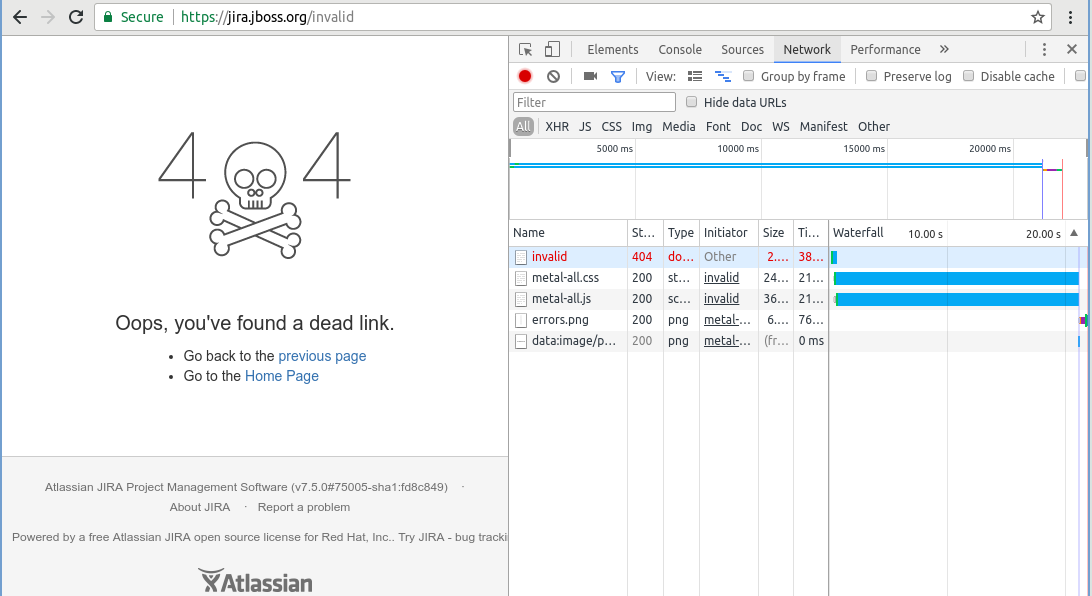Toggle the overview waterfall view icon
This screenshot has height=596, width=1092.
(723, 76)
